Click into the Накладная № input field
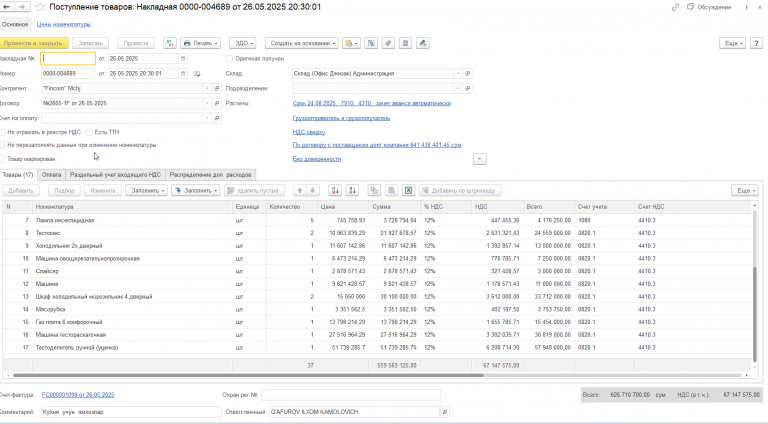 pyautogui.click(x=68, y=58)
